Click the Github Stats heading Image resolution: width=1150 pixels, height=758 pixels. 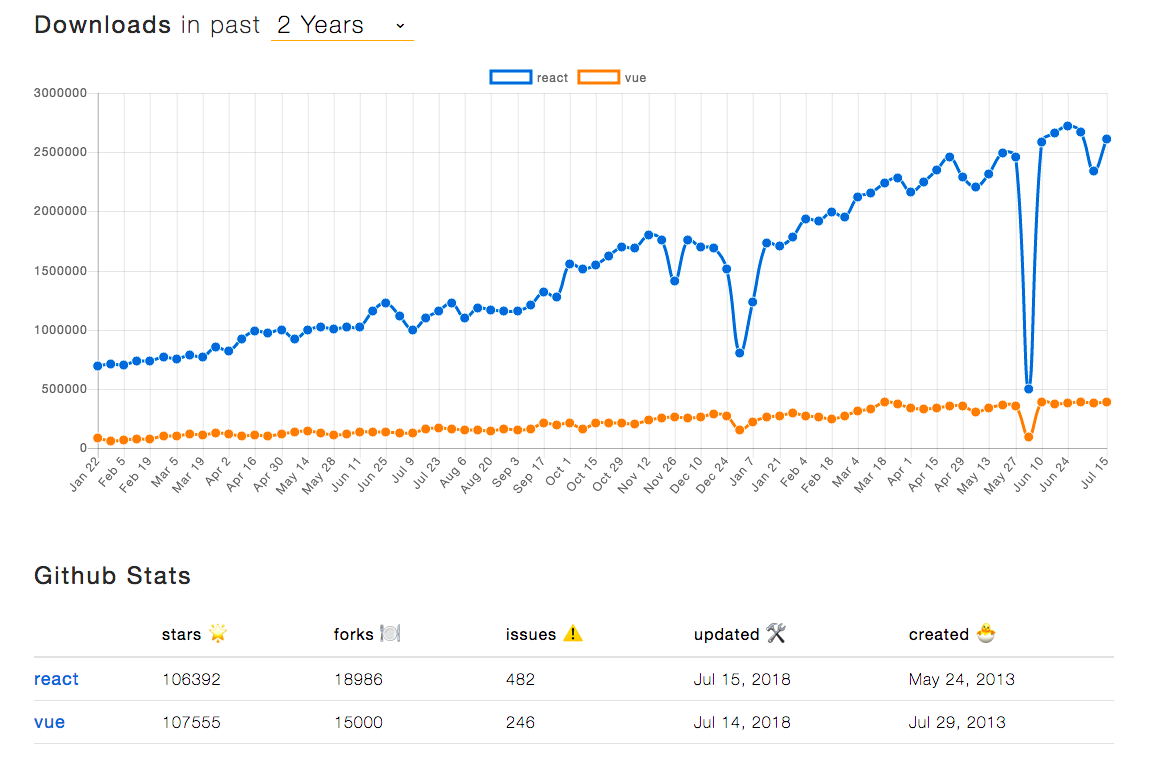112,576
